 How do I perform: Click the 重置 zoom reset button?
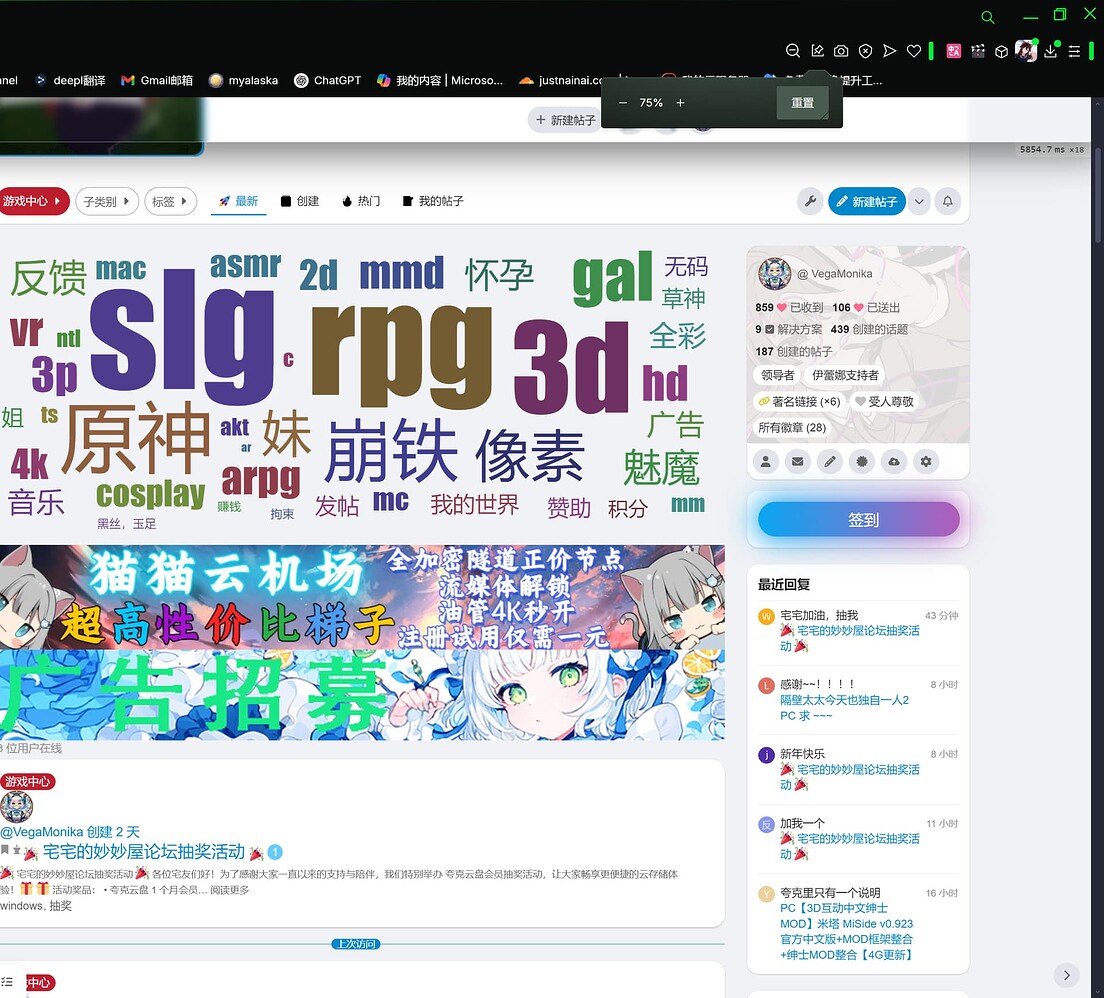(802, 103)
